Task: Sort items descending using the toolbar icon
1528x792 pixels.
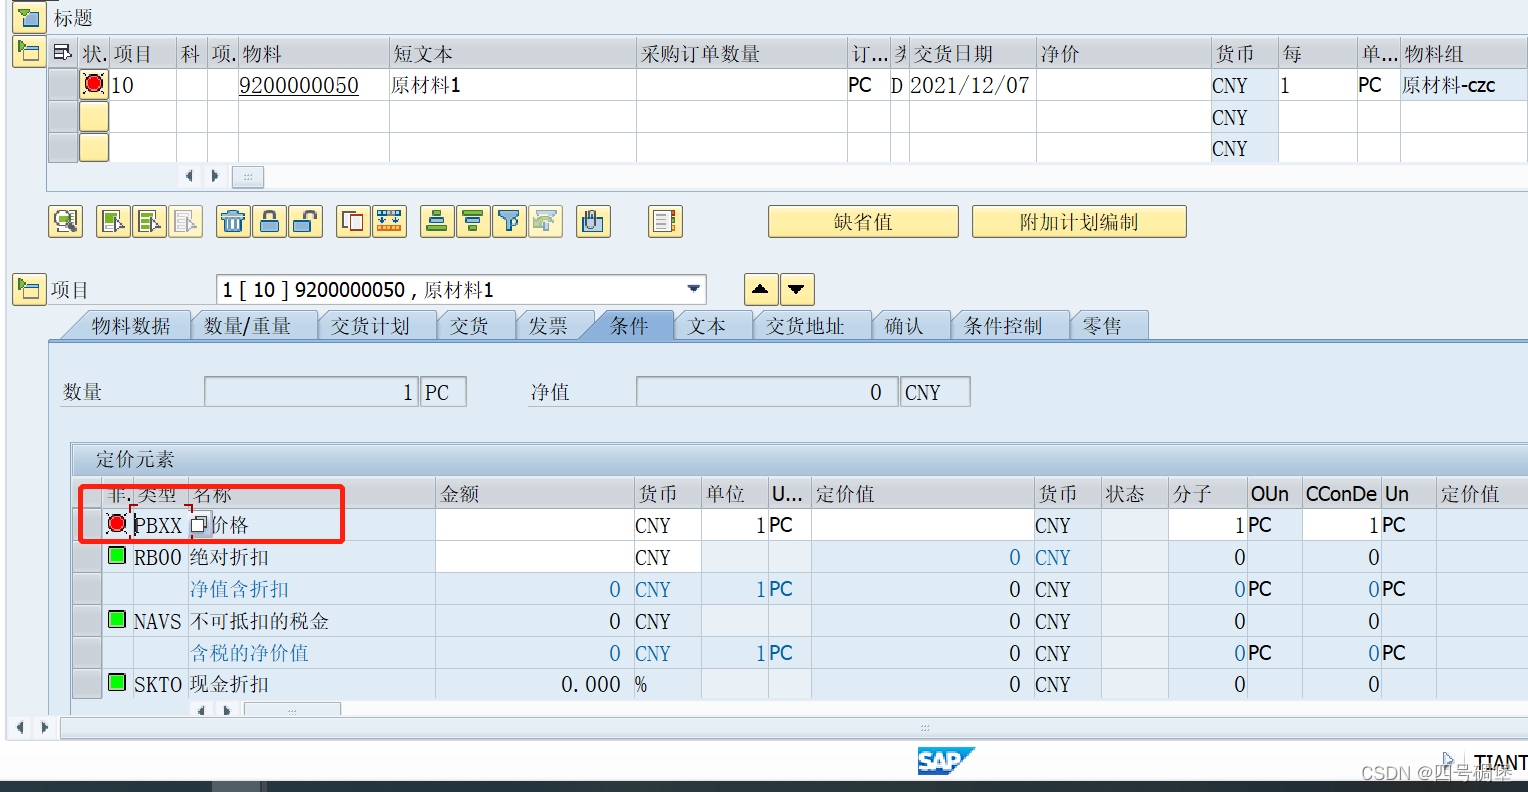Action: tap(471, 221)
